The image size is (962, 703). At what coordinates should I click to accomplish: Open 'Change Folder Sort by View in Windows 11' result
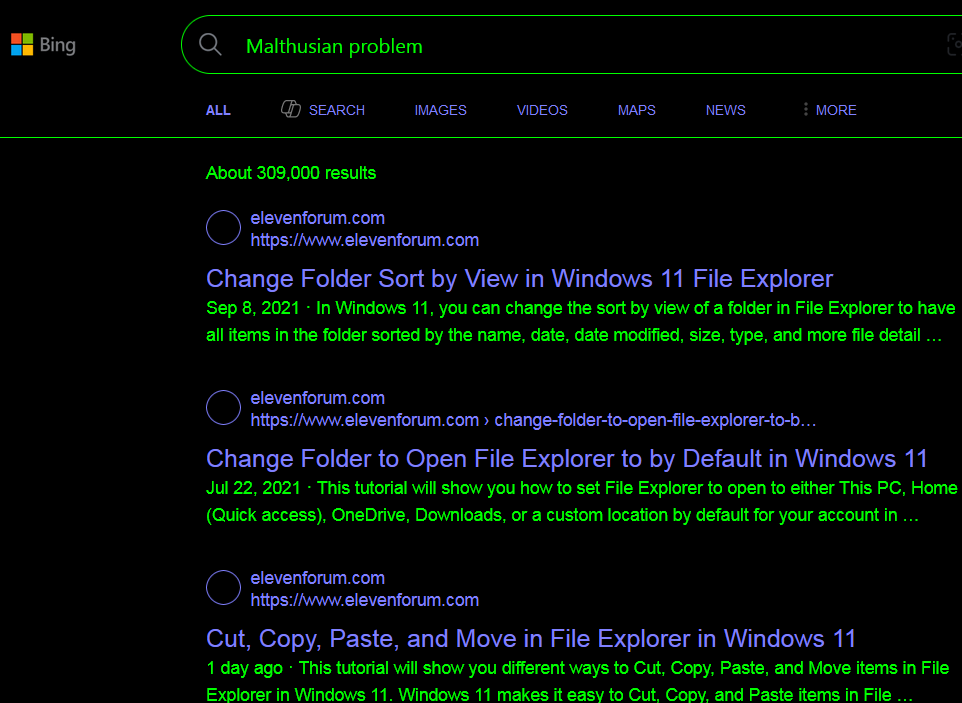pyautogui.click(x=519, y=279)
